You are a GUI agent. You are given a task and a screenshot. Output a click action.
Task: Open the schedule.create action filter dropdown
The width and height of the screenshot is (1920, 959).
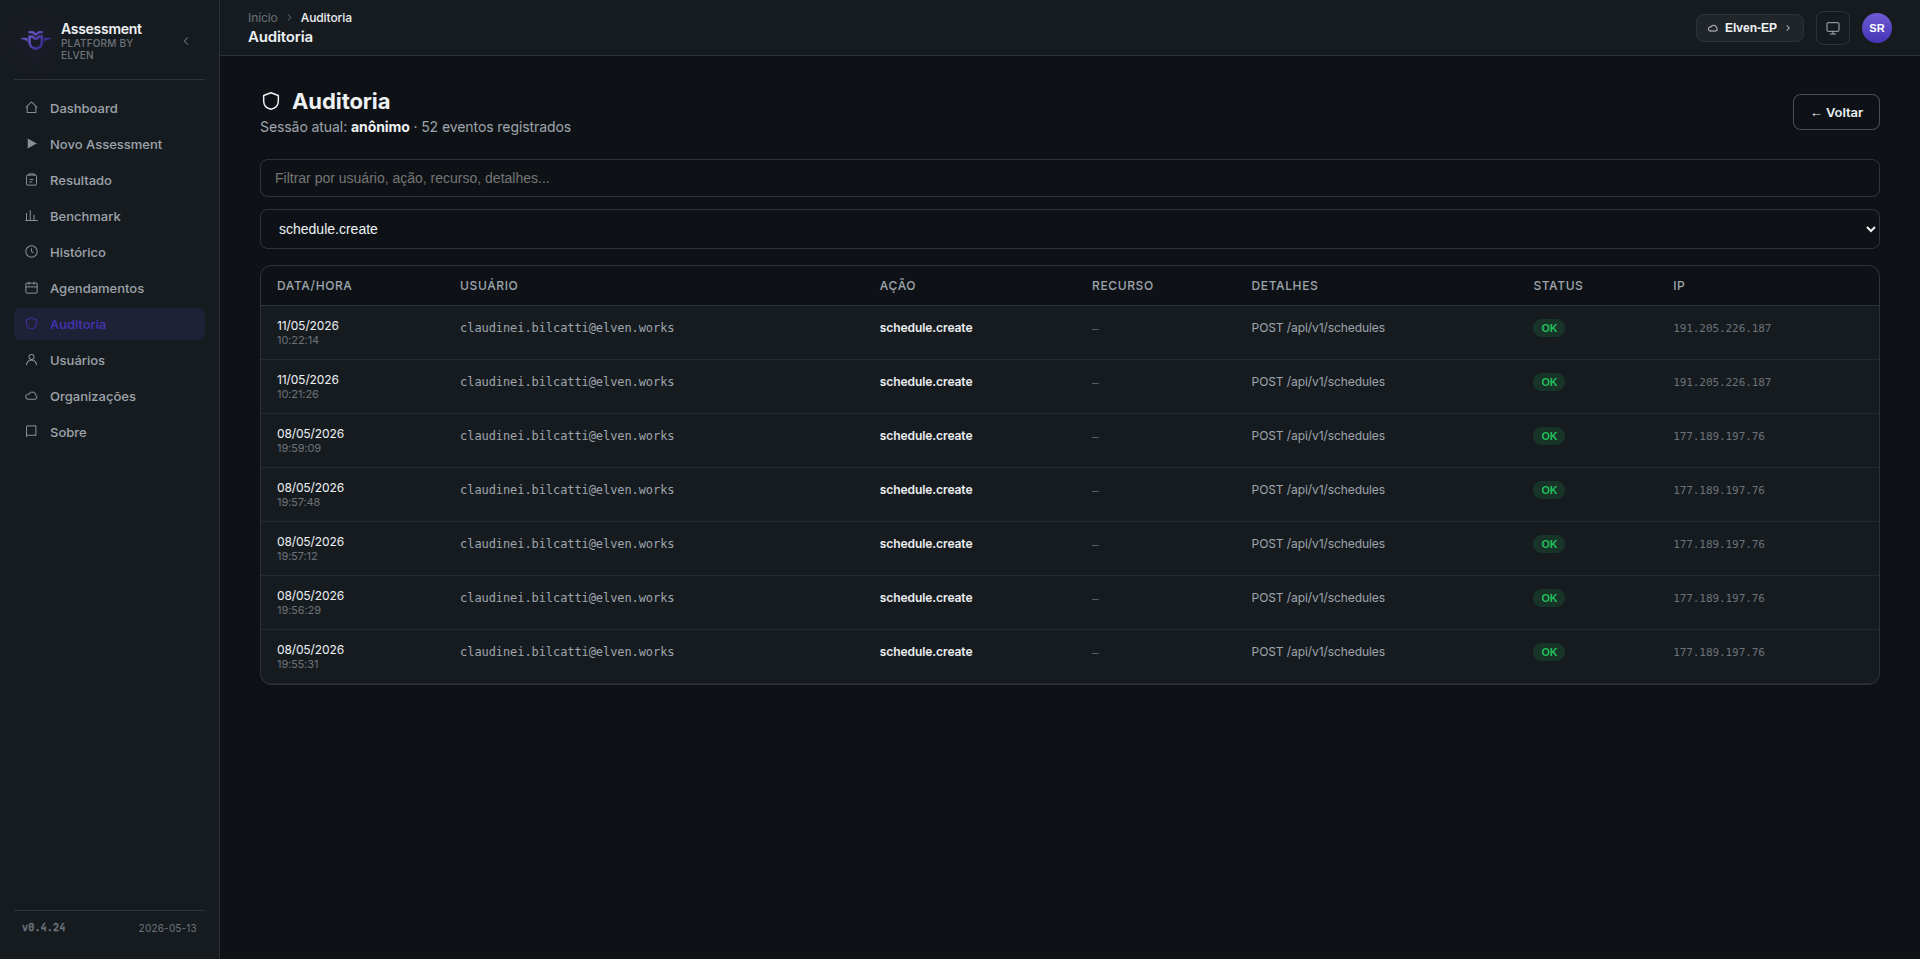1069,229
